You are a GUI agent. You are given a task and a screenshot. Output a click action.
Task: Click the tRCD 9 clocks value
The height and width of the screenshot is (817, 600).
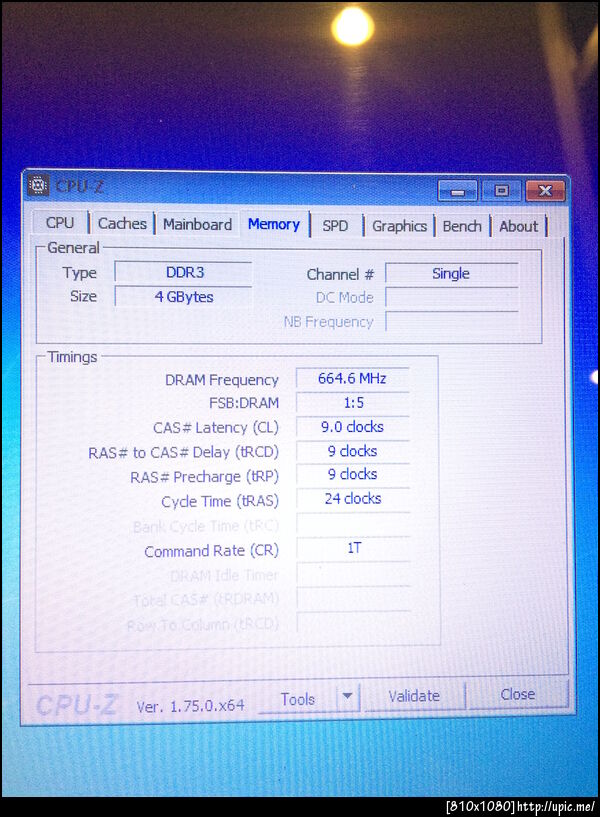pyautogui.click(x=353, y=451)
